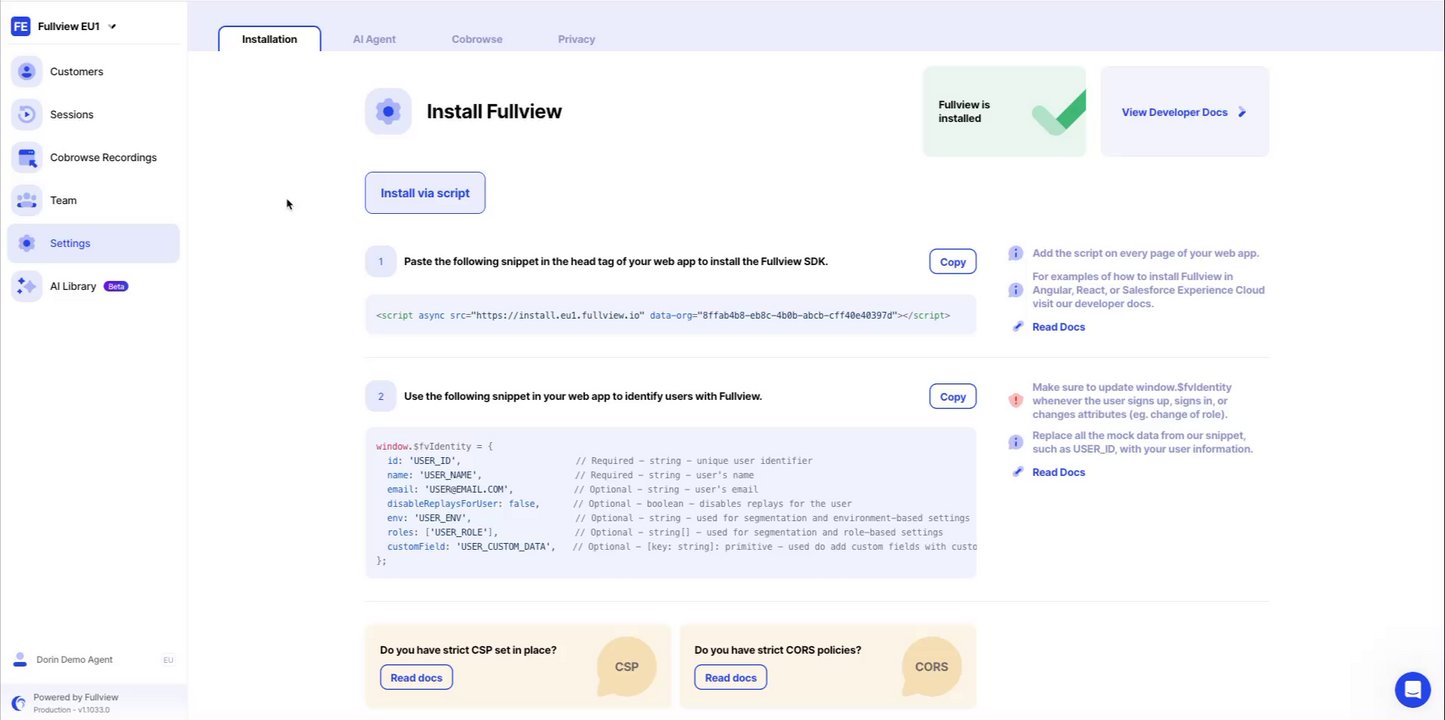Switch to the Installation tab
The height and width of the screenshot is (720, 1445).
[x=269, y=39]
